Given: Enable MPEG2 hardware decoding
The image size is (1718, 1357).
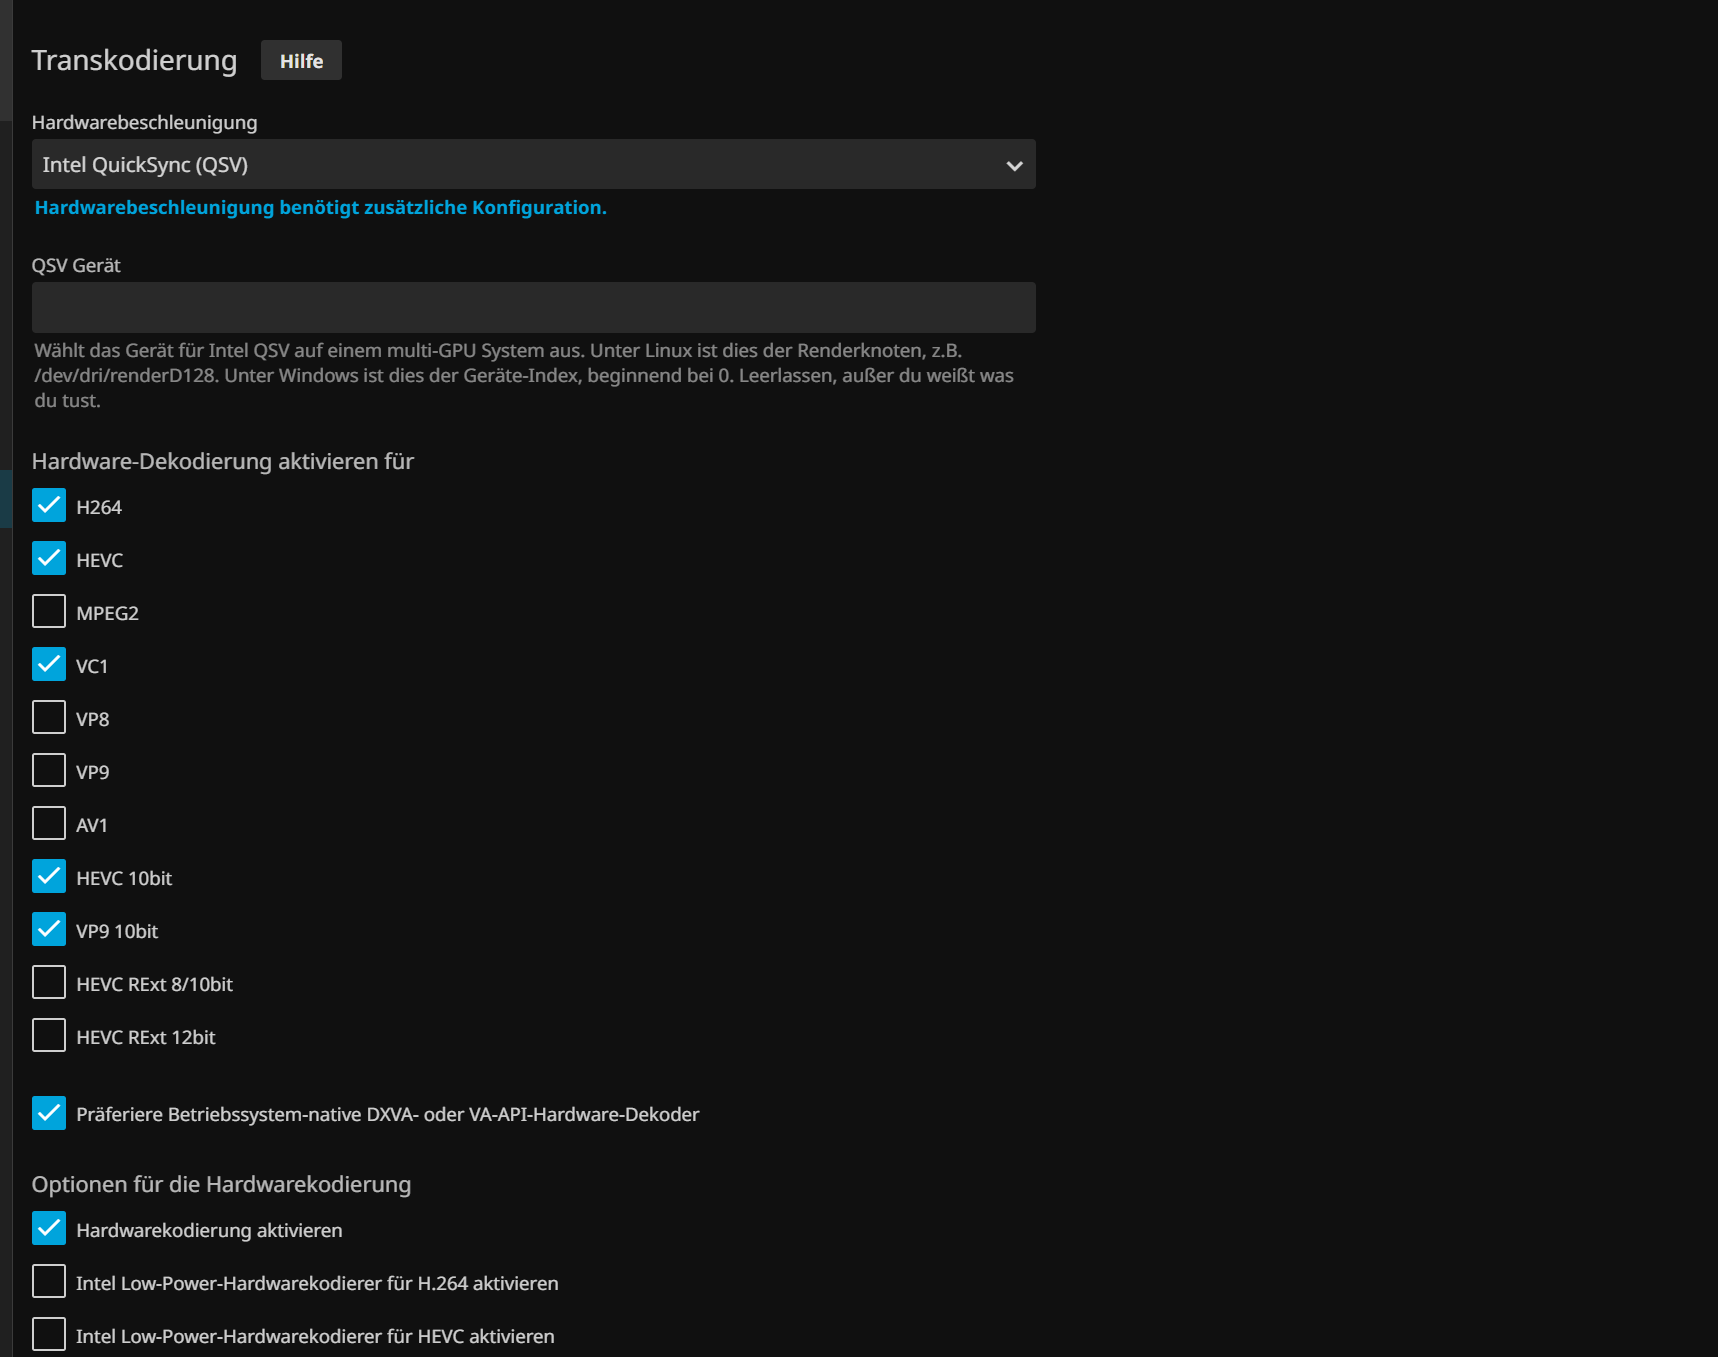Looking at the screenshot, I should (49, 612).
